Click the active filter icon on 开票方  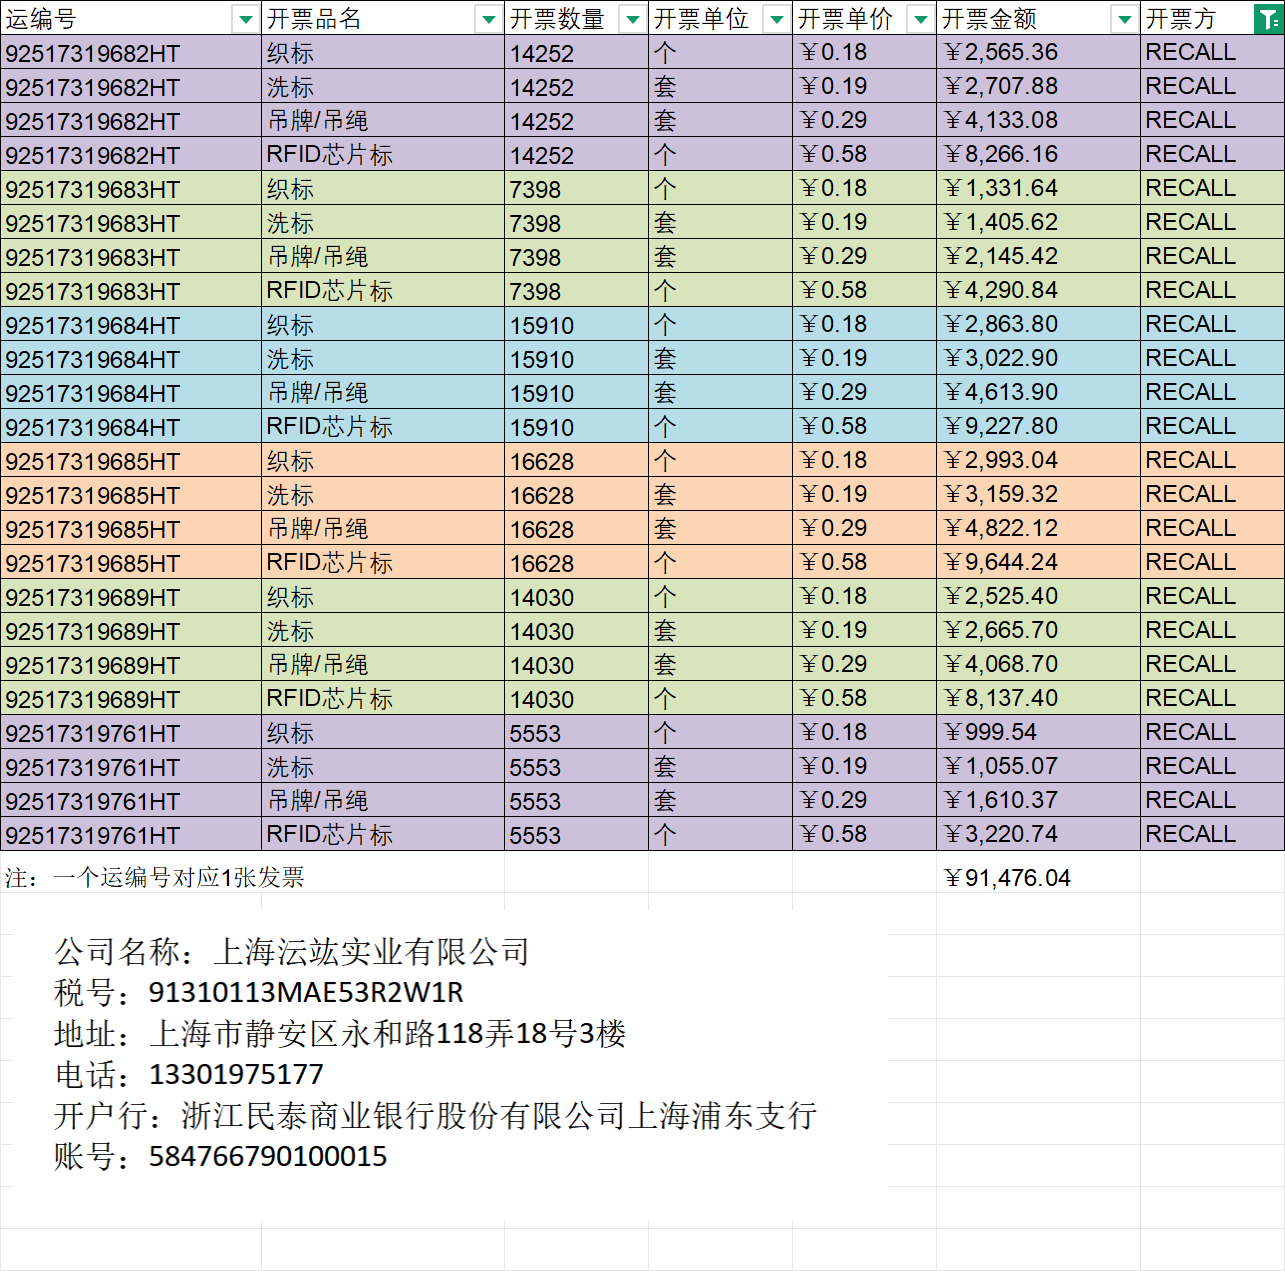(1268, 19)
